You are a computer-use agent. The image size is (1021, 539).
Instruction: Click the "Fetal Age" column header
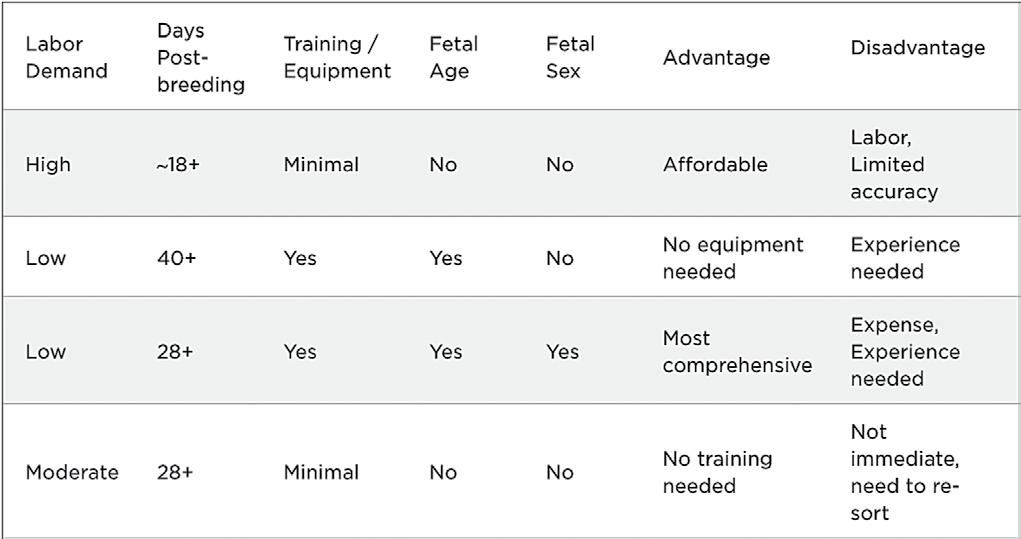click(x=453, y=58)
